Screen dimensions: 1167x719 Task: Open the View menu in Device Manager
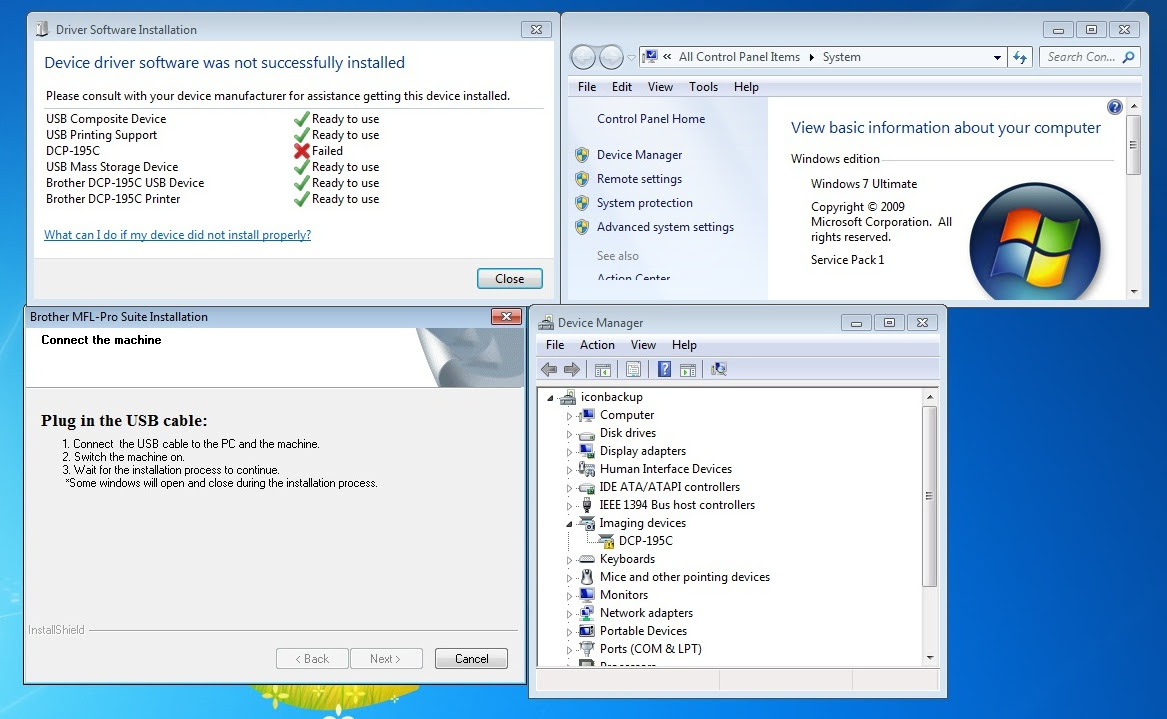tap(643, 345)
